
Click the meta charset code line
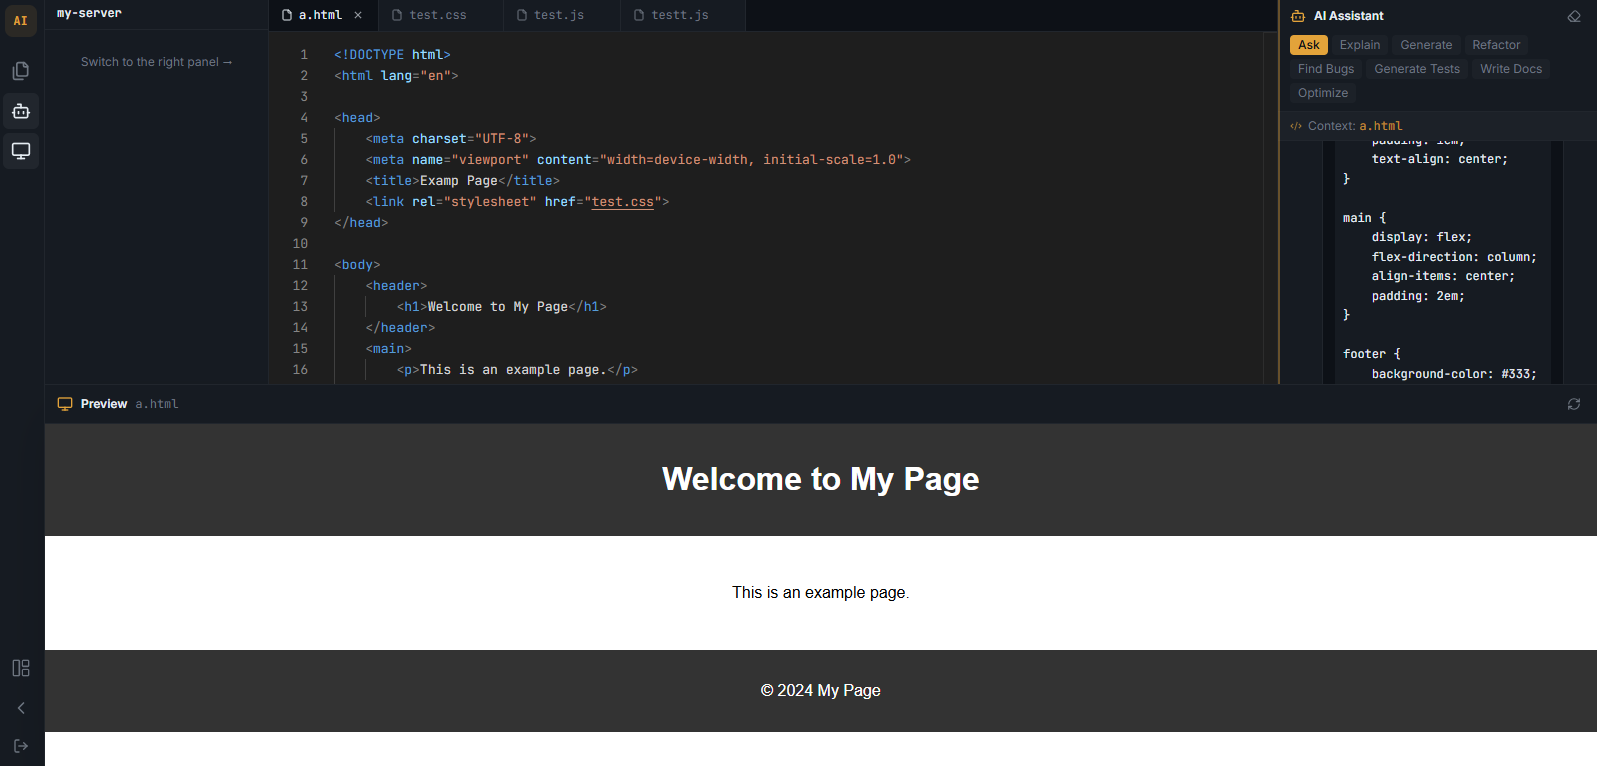click(x=451, y=139)
